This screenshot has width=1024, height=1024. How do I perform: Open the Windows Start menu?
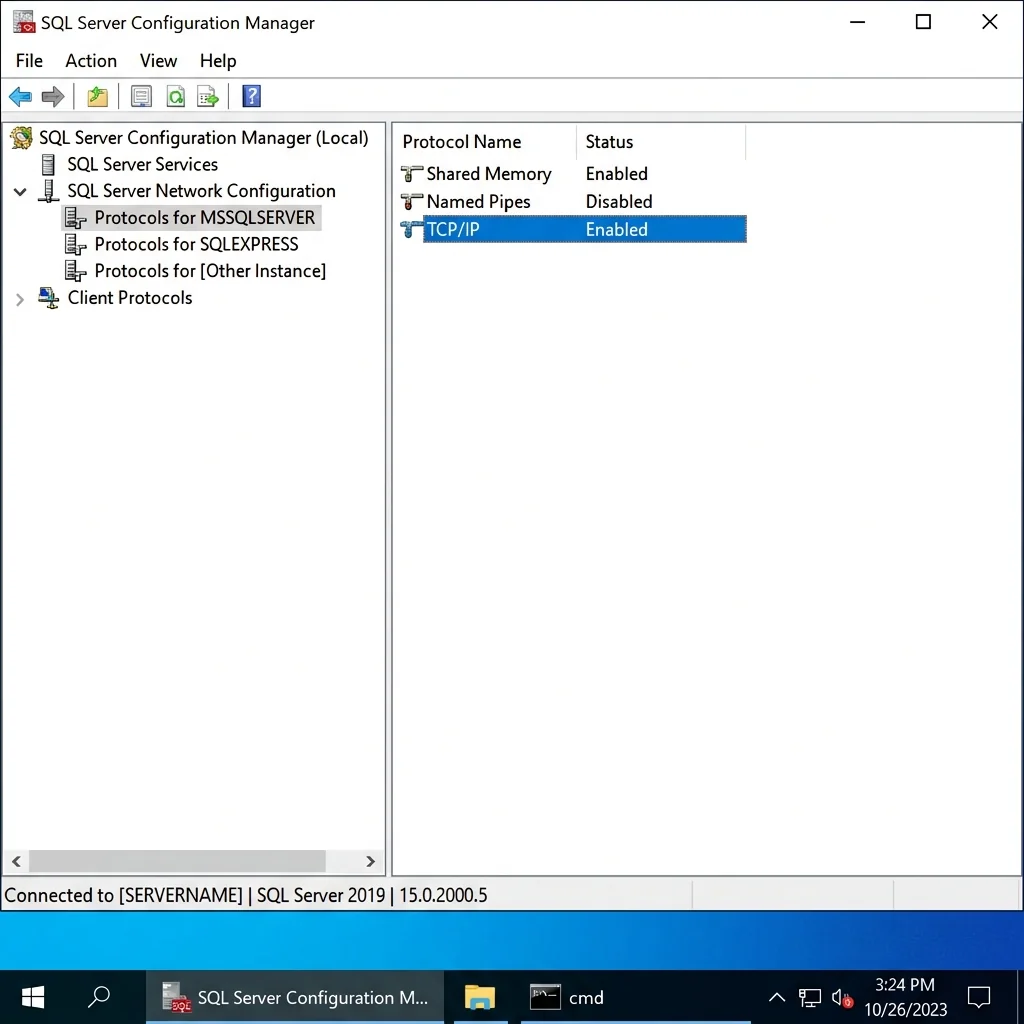pos(33,997)
